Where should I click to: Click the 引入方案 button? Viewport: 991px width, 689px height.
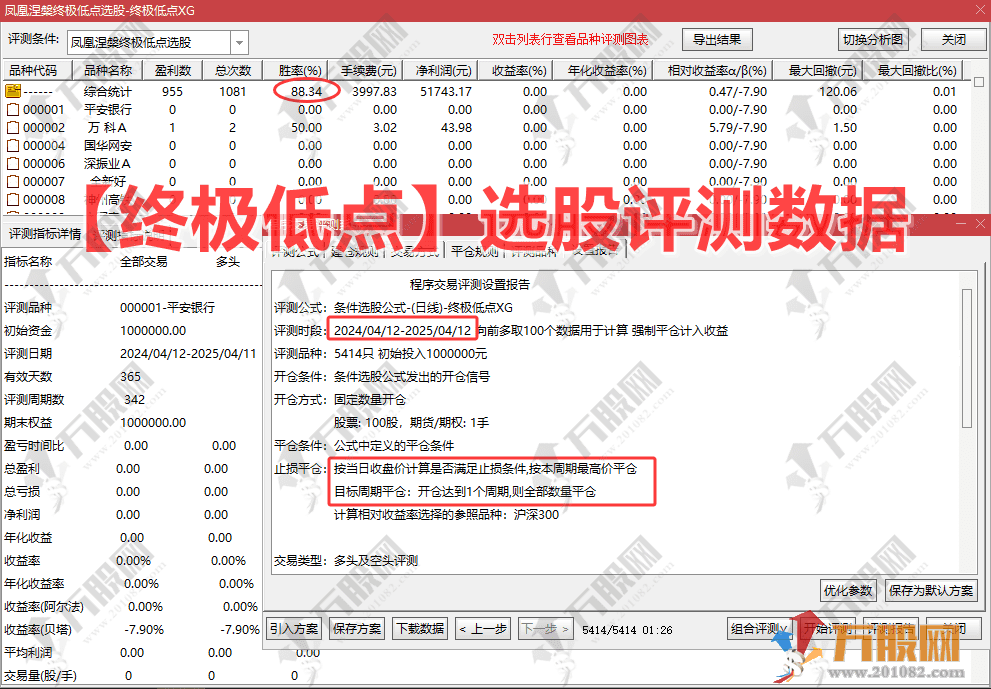tap(294, 629)
